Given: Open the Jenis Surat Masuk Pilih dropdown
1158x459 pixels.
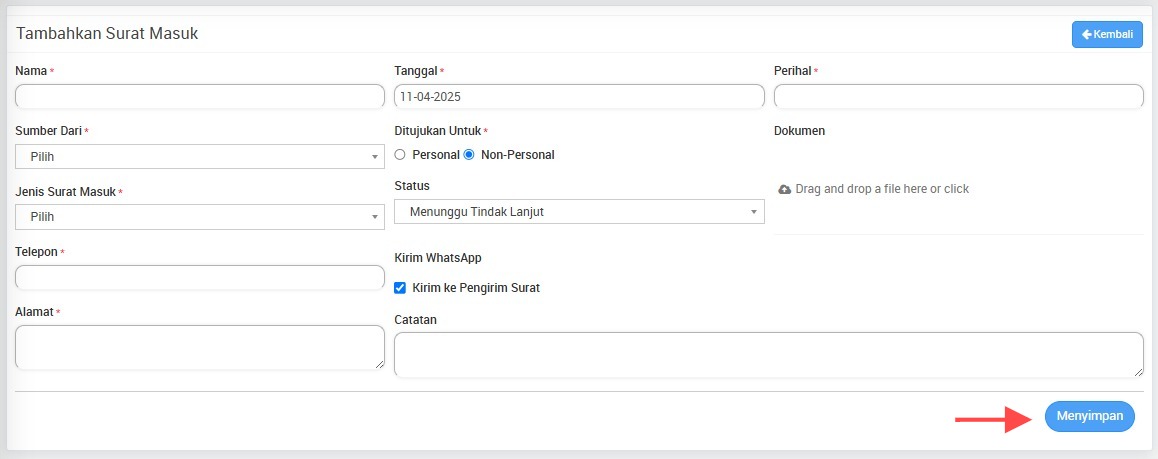Looking at the screenshot, I should (199, 217).
